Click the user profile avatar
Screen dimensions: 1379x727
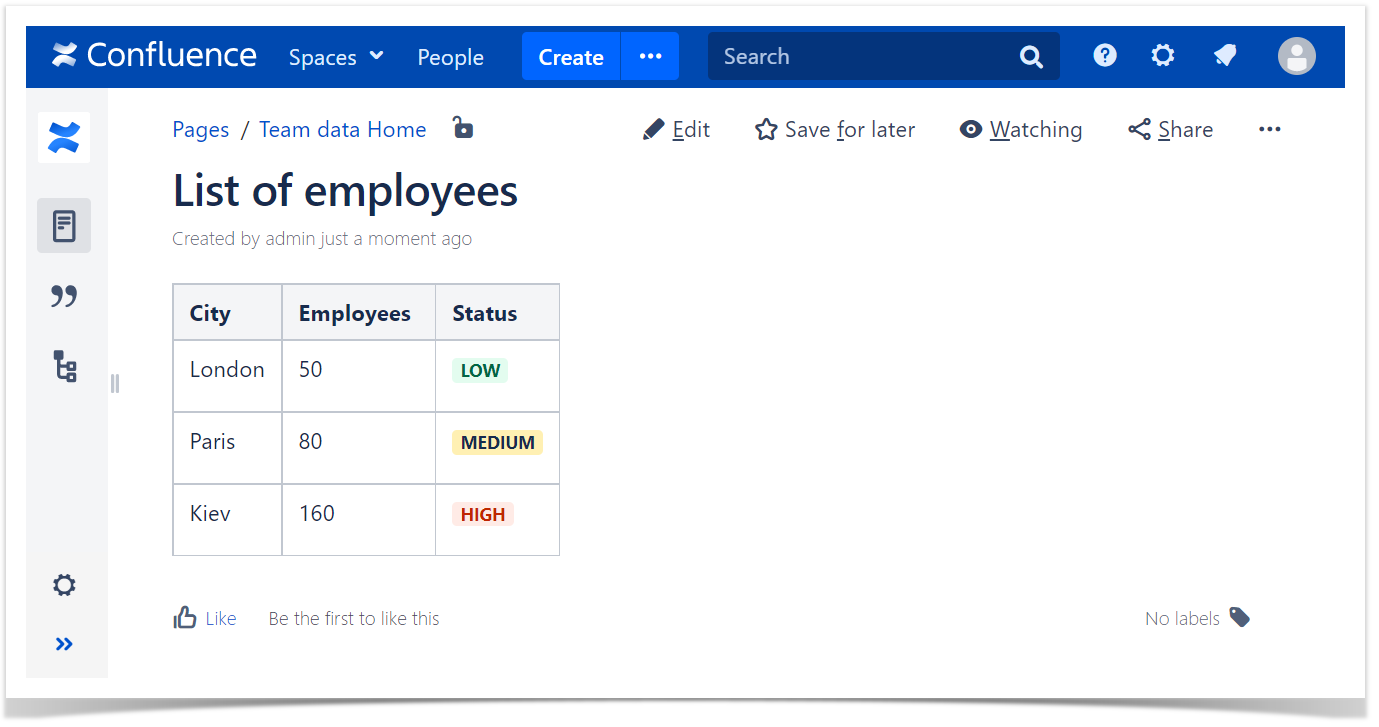click(1296, 56)
